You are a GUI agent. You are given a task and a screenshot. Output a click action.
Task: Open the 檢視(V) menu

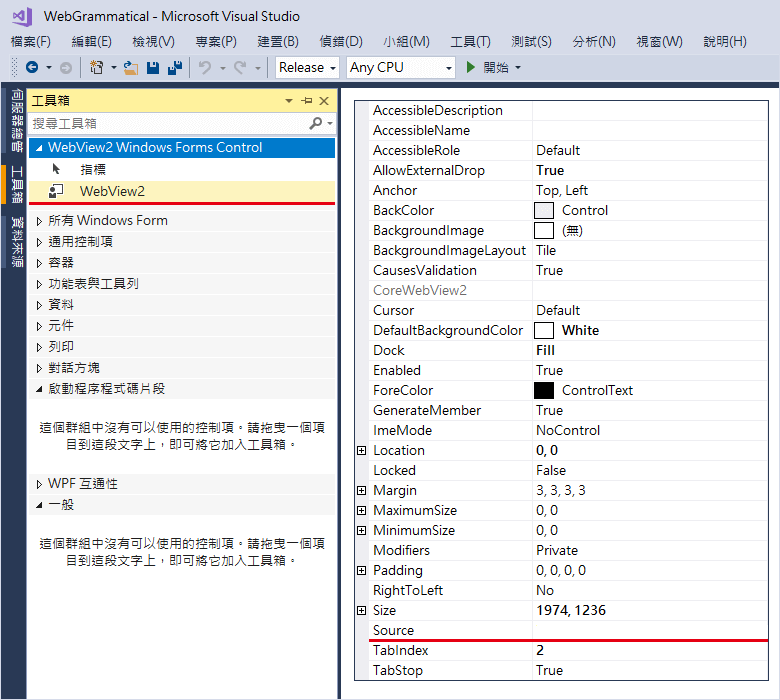pos(153,41)
